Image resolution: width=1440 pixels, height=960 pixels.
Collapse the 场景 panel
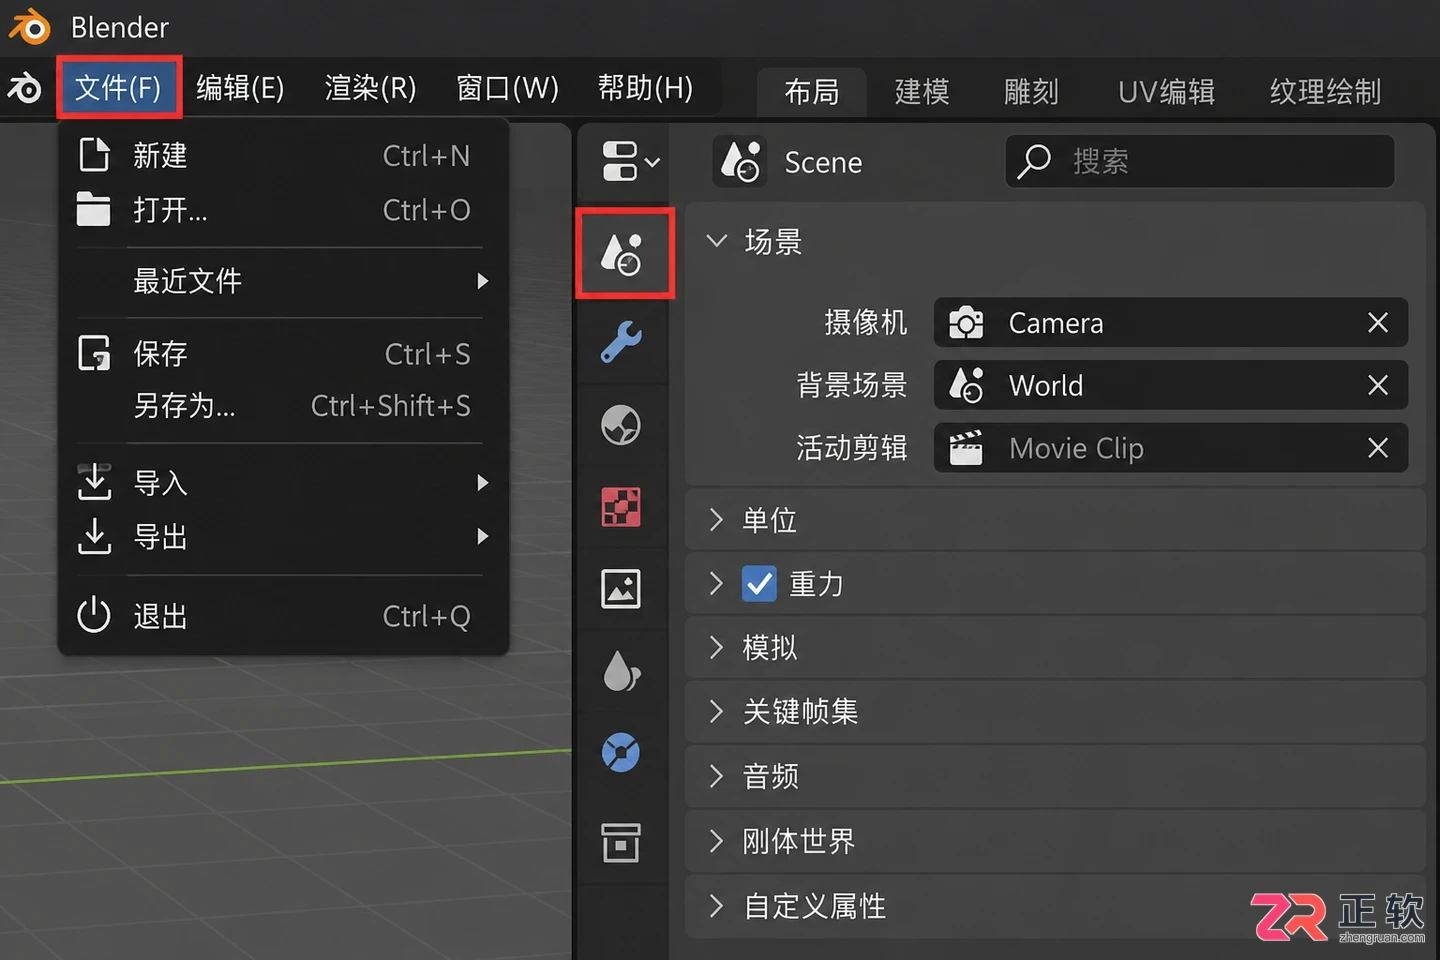click(716, 241)
